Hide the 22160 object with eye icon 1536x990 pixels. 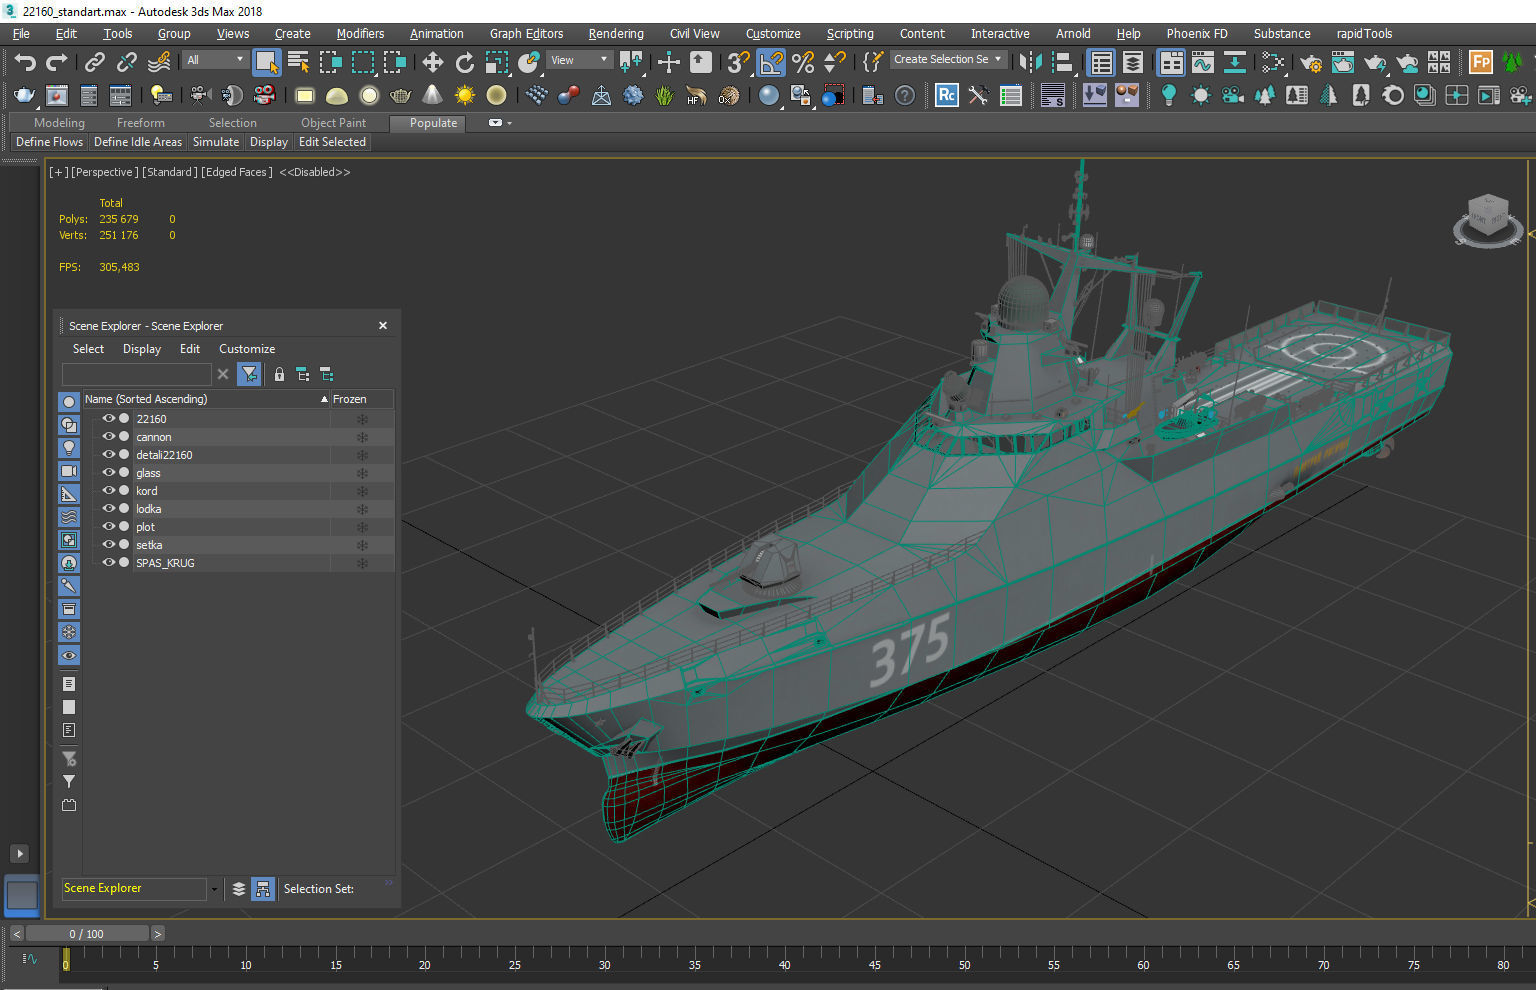pos(109,419)
